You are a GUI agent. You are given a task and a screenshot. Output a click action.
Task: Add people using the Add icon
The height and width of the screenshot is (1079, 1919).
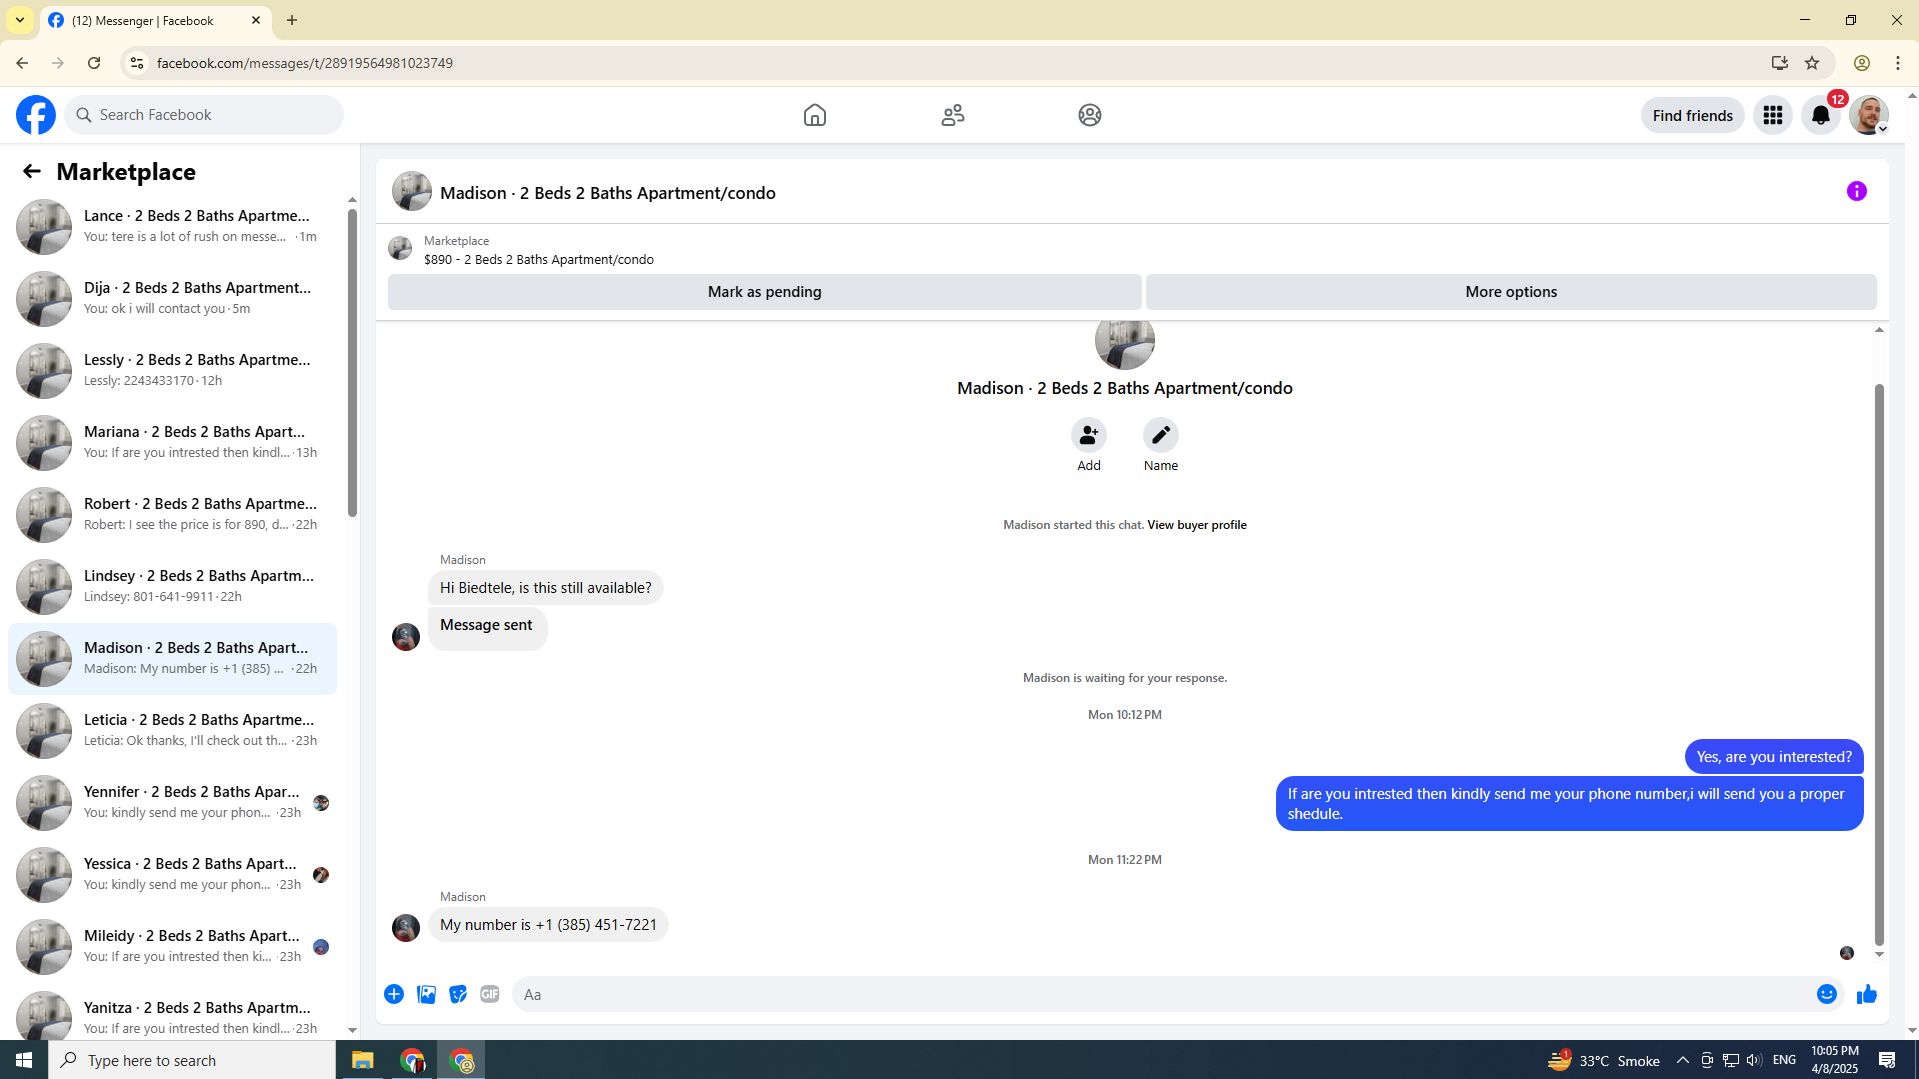[1089, 435]
